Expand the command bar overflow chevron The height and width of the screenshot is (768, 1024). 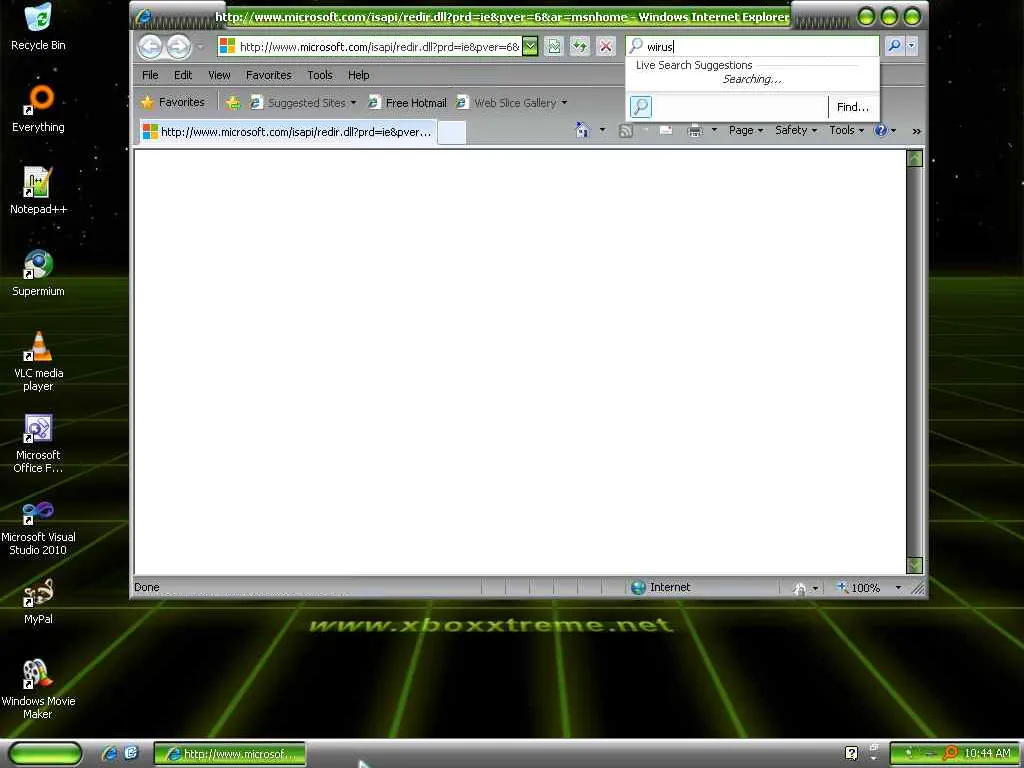click(x=916, y=131)
